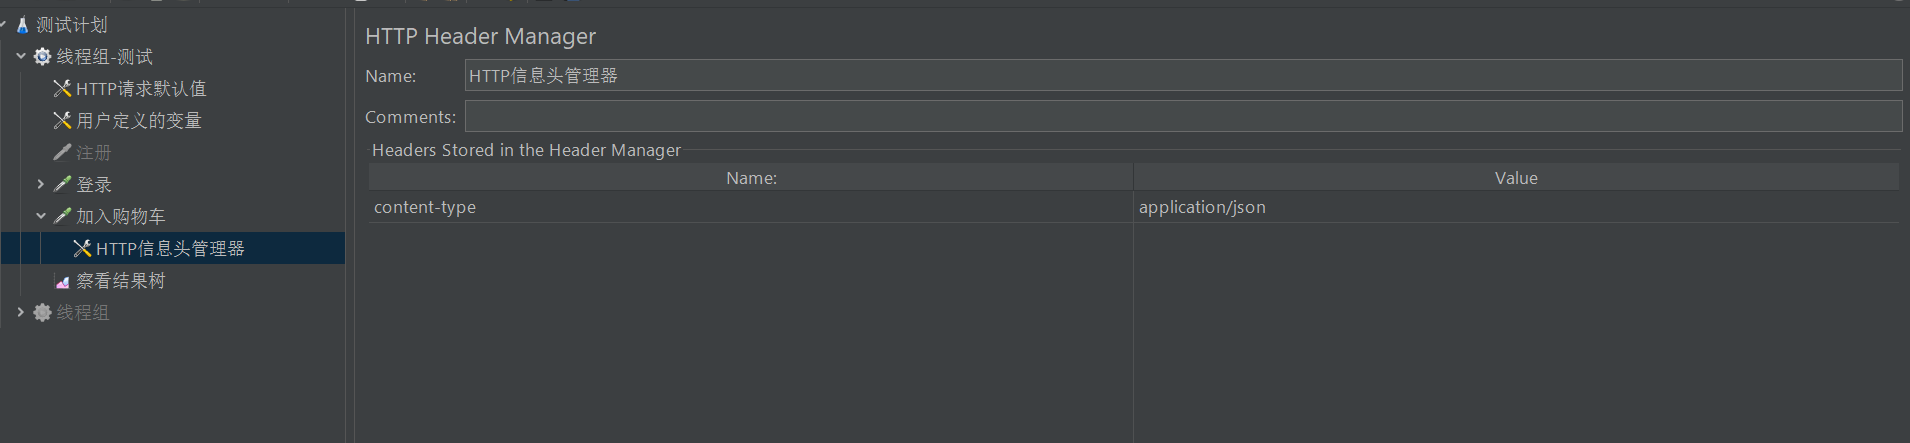Click the wrench icon beside HTTP信息头管理器 node
This screenshot has width=1910, height=443.
[x=82, y=249]
